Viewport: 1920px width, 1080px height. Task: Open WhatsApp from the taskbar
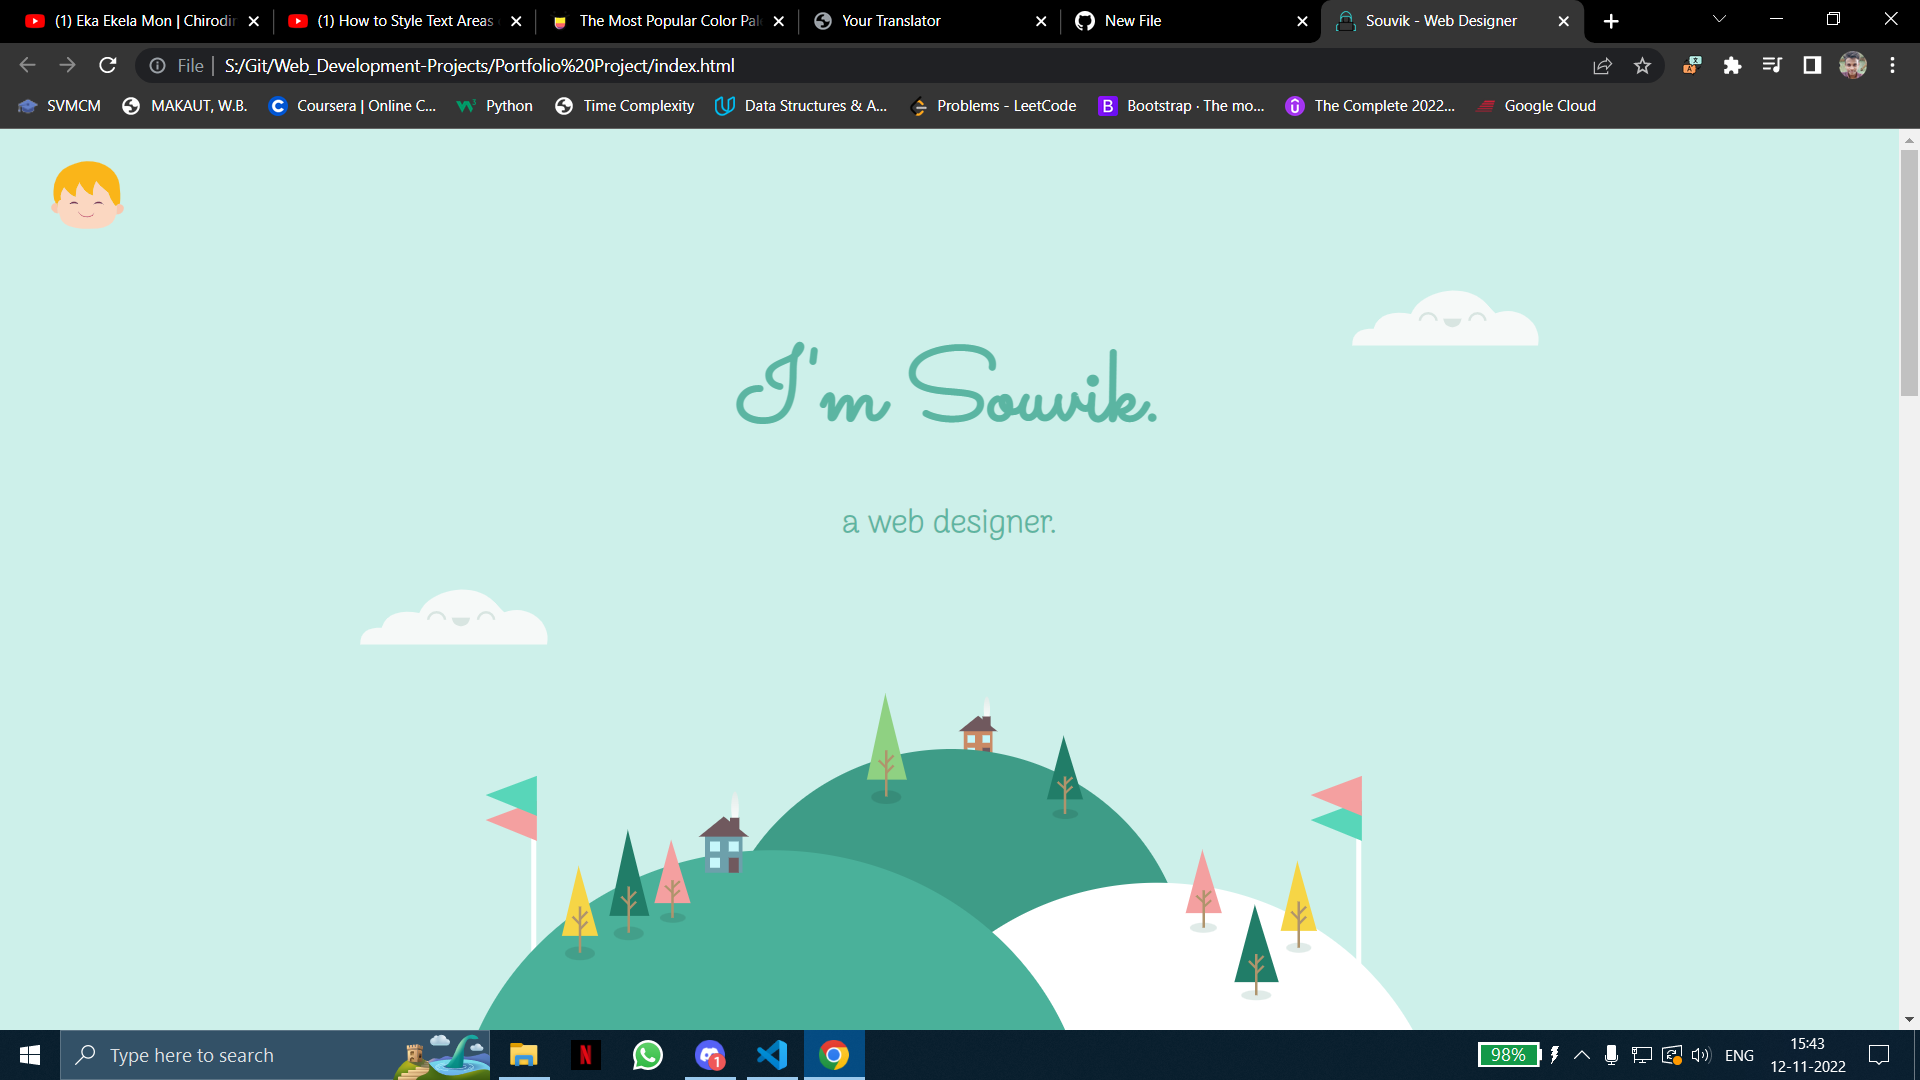point(647,1055)
